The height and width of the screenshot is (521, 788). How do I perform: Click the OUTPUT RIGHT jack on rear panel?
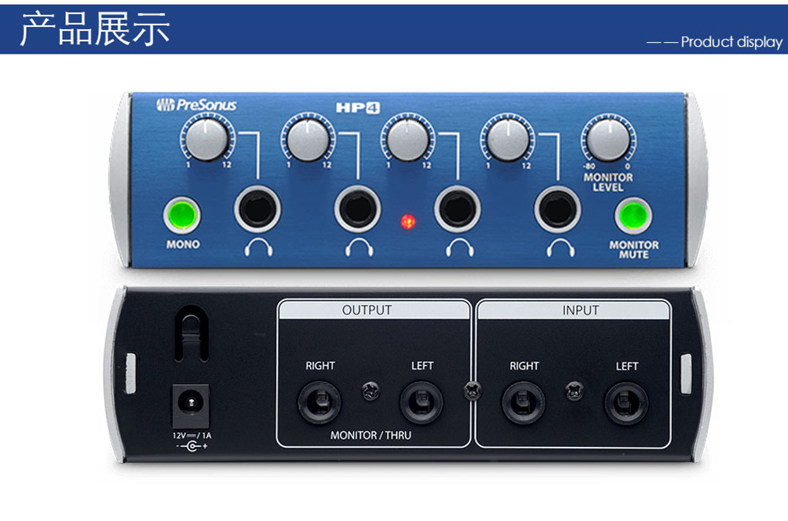pos(319,402)
